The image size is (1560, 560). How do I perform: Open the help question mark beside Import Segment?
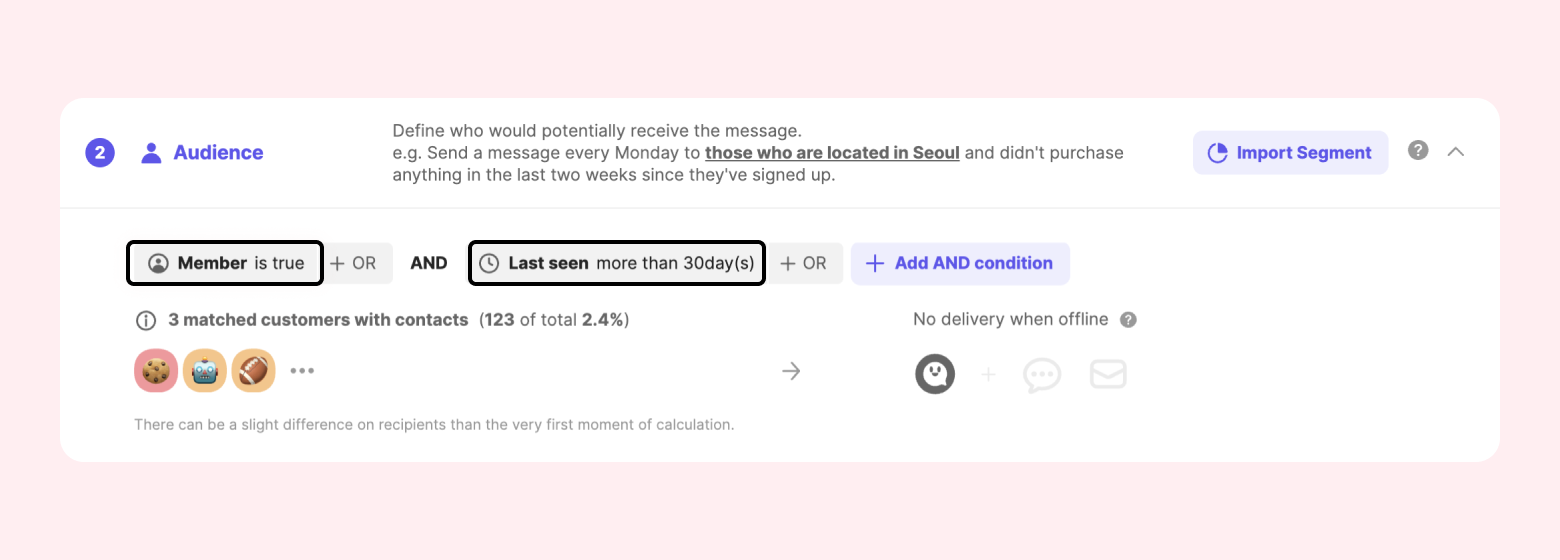[1418, 151]
